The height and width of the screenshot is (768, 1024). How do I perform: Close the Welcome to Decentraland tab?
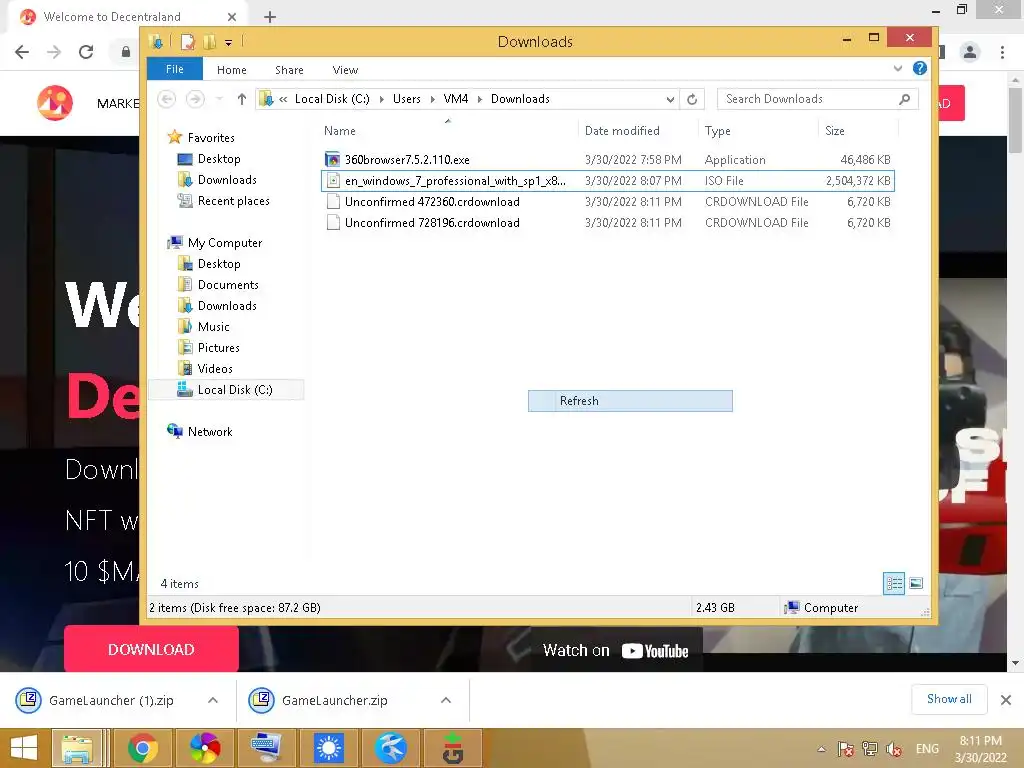pos(231,17)
